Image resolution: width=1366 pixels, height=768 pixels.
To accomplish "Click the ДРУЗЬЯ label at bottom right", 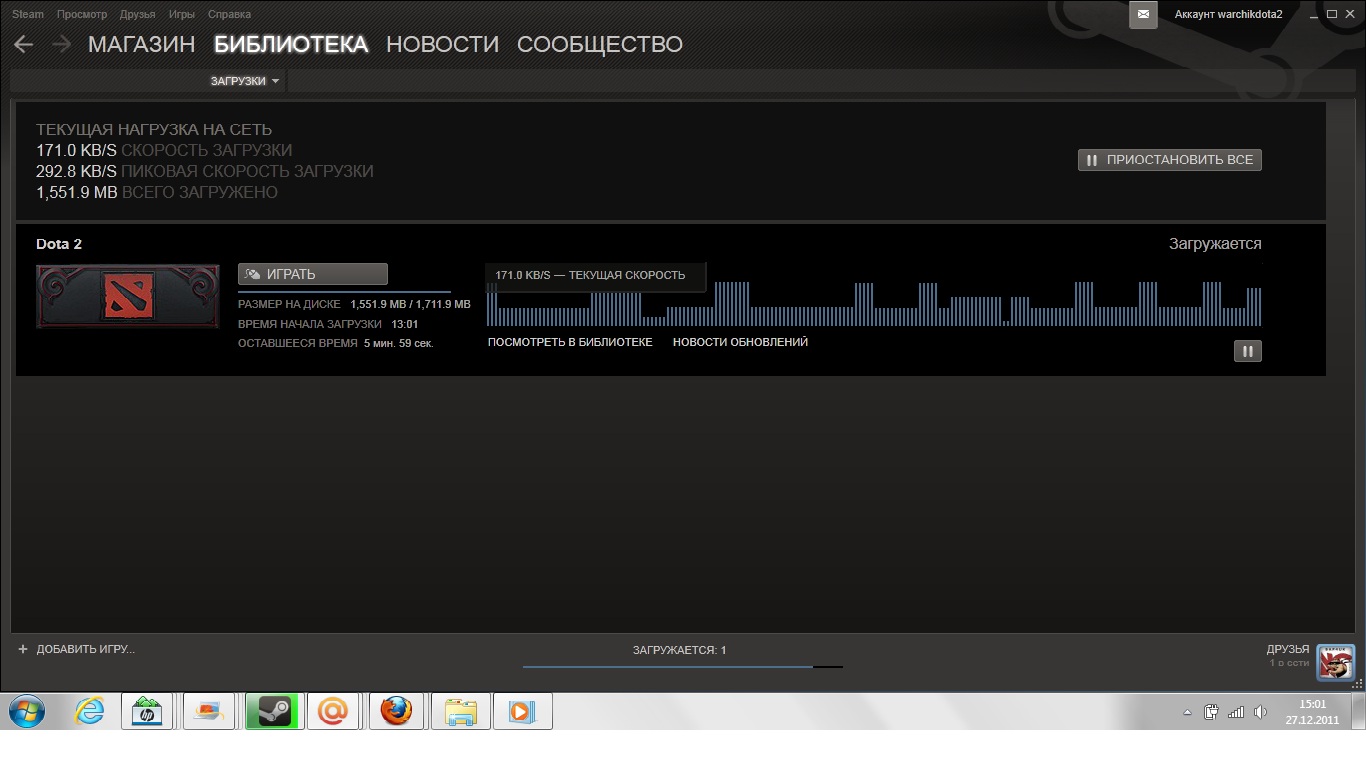I will coord(1288,650).
